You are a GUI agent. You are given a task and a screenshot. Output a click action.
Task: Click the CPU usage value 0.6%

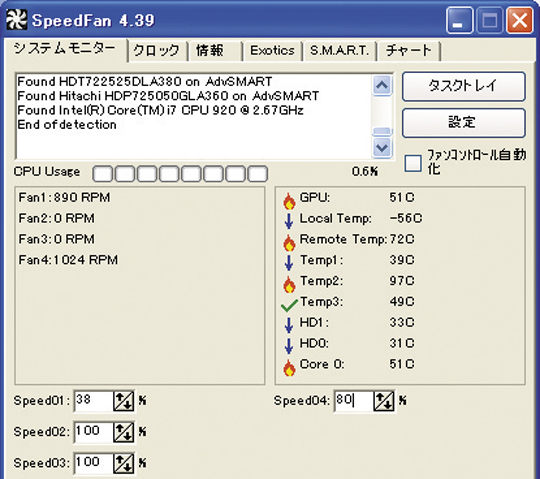point(365,171)
